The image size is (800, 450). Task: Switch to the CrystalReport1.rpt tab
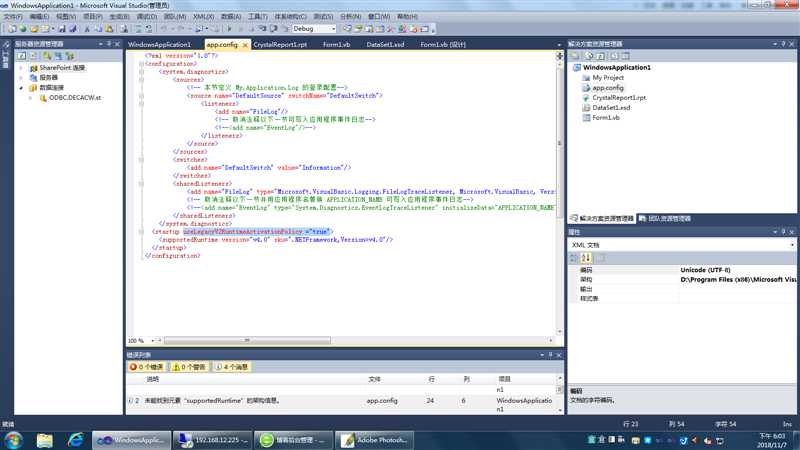tap(280, 45)
